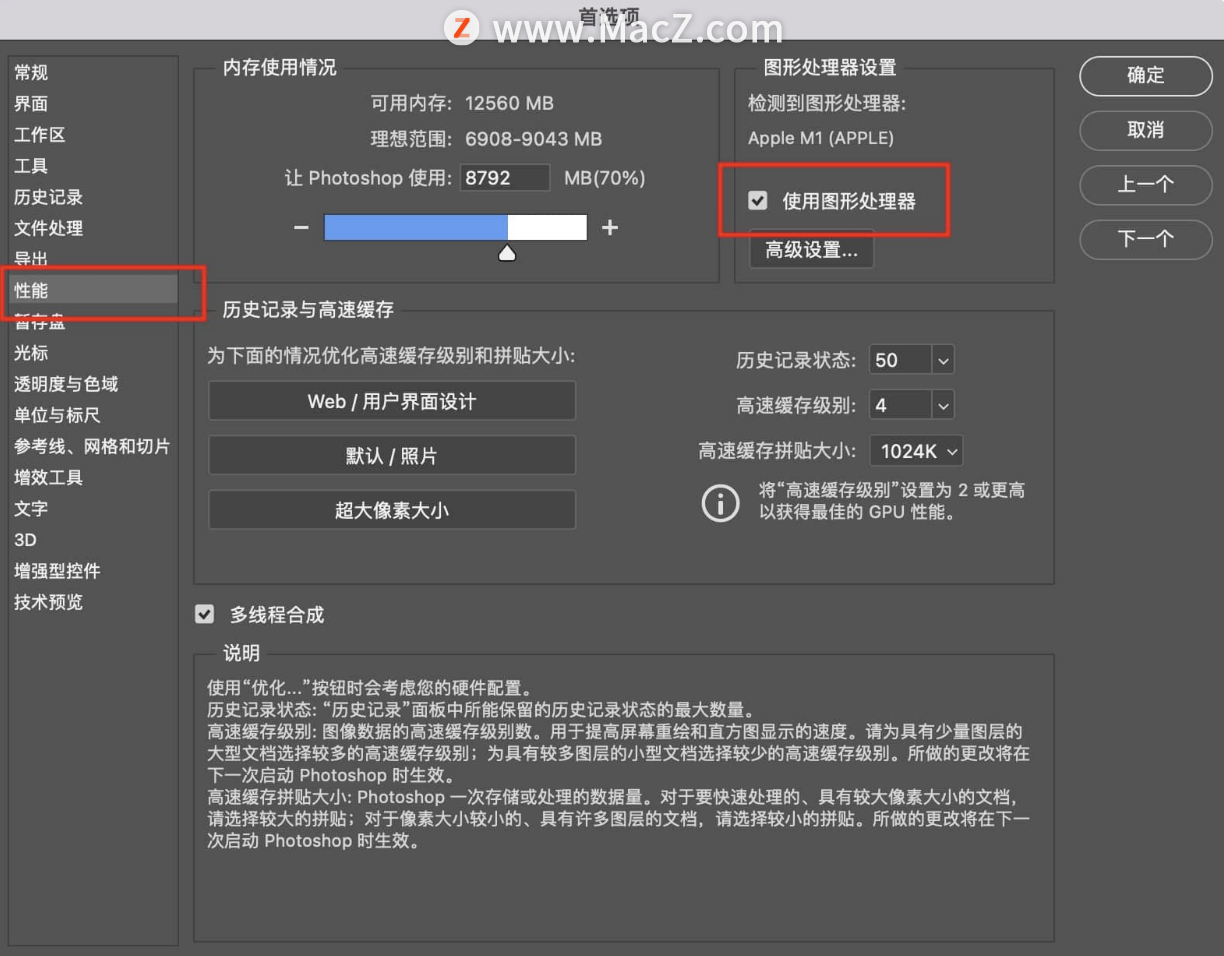This screenshot has width=1224, height=956.
Task: Click the 取消 button
Action: click(1146, 130)
